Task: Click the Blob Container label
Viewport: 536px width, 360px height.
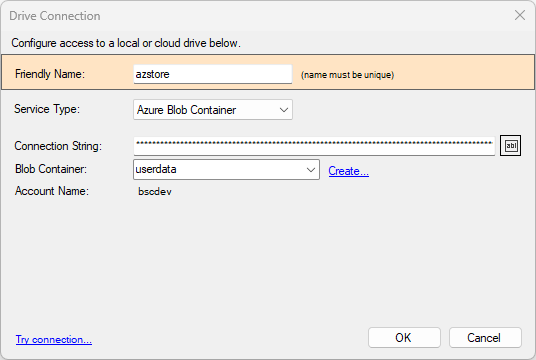Action: pos(51,169)
